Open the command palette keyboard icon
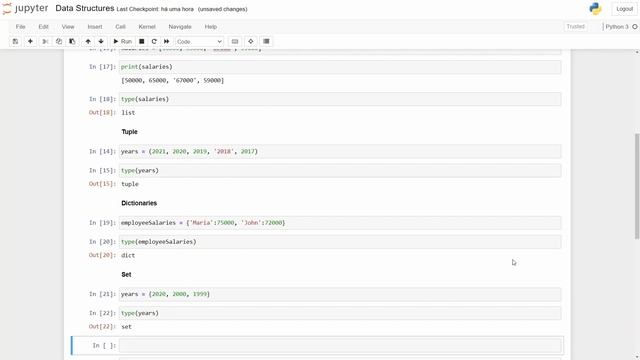 coord(235,41)
